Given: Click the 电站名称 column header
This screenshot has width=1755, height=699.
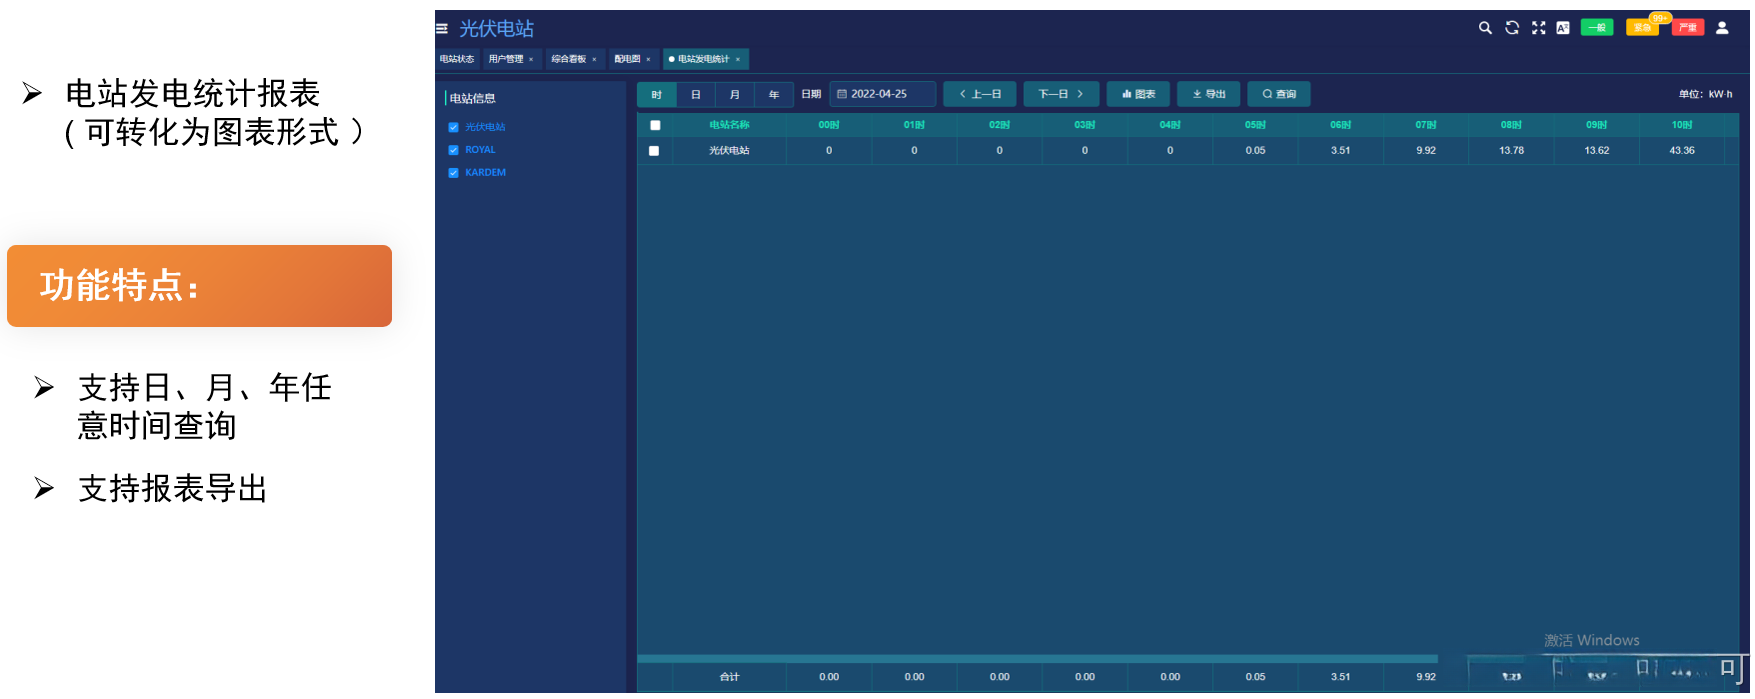Looking at the screenshot, I should [x=729, y=125].
